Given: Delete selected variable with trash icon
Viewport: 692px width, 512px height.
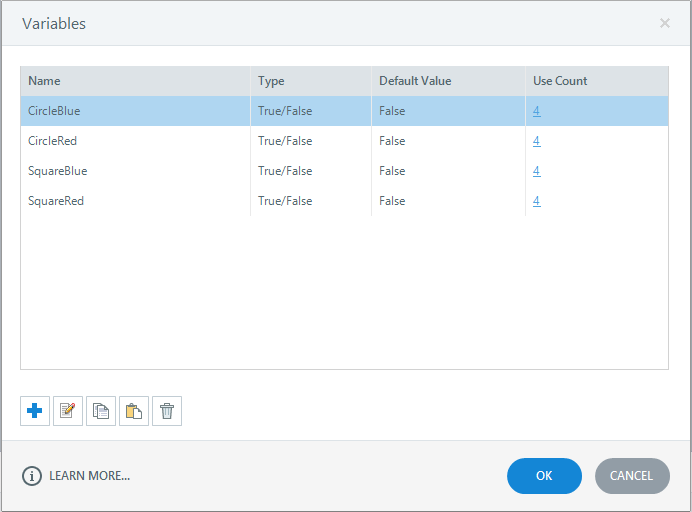Looking at the screenshot, I should [x=167, y=411].
